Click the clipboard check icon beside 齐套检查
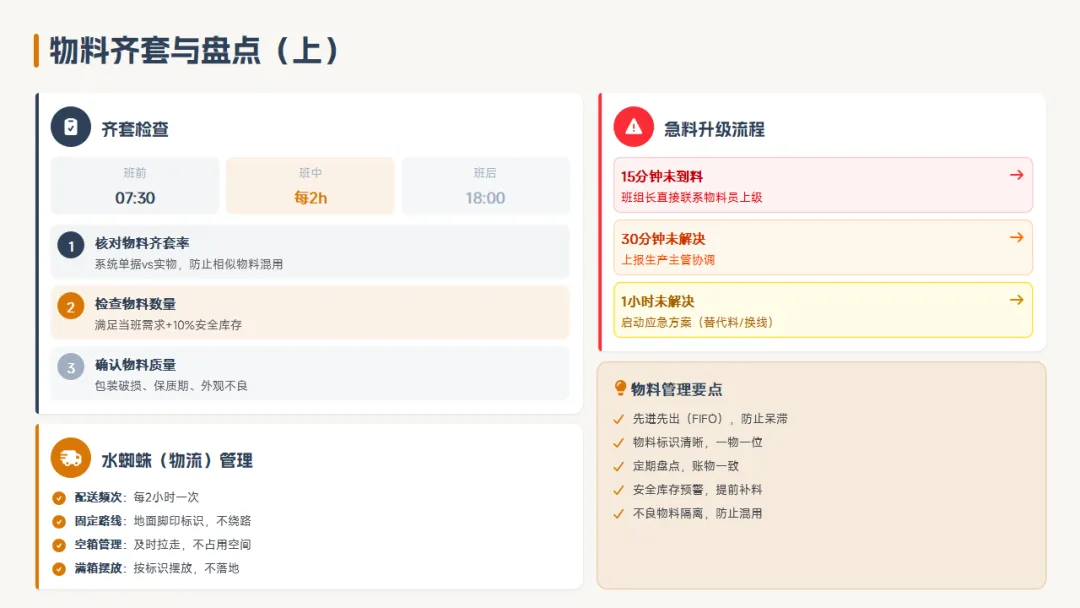Viewport: 1080px width, 608px height. tap(71, 127)
